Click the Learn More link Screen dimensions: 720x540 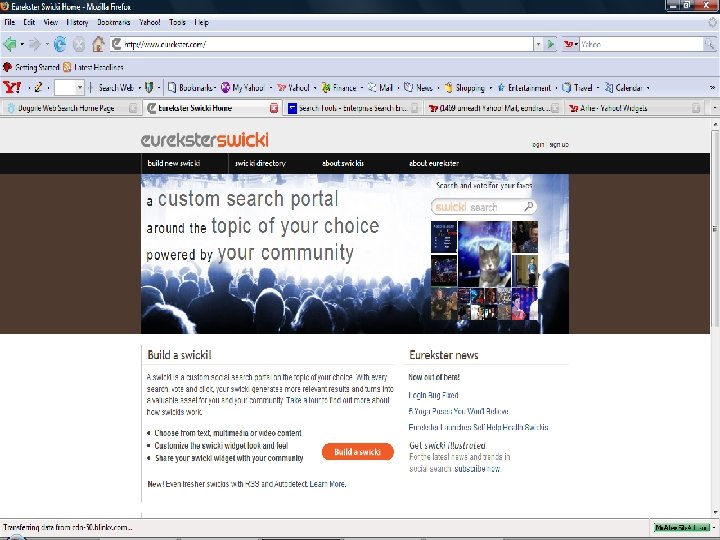pos(327,484)
